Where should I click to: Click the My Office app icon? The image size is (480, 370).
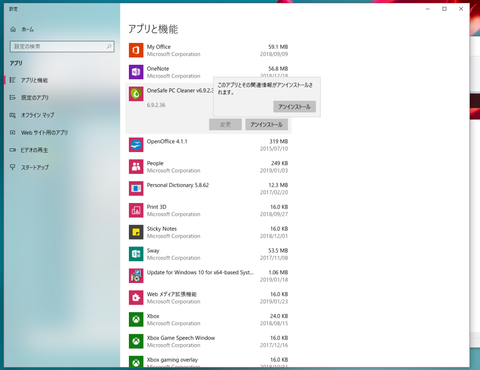pyautogui.click(x=136, y=50)
